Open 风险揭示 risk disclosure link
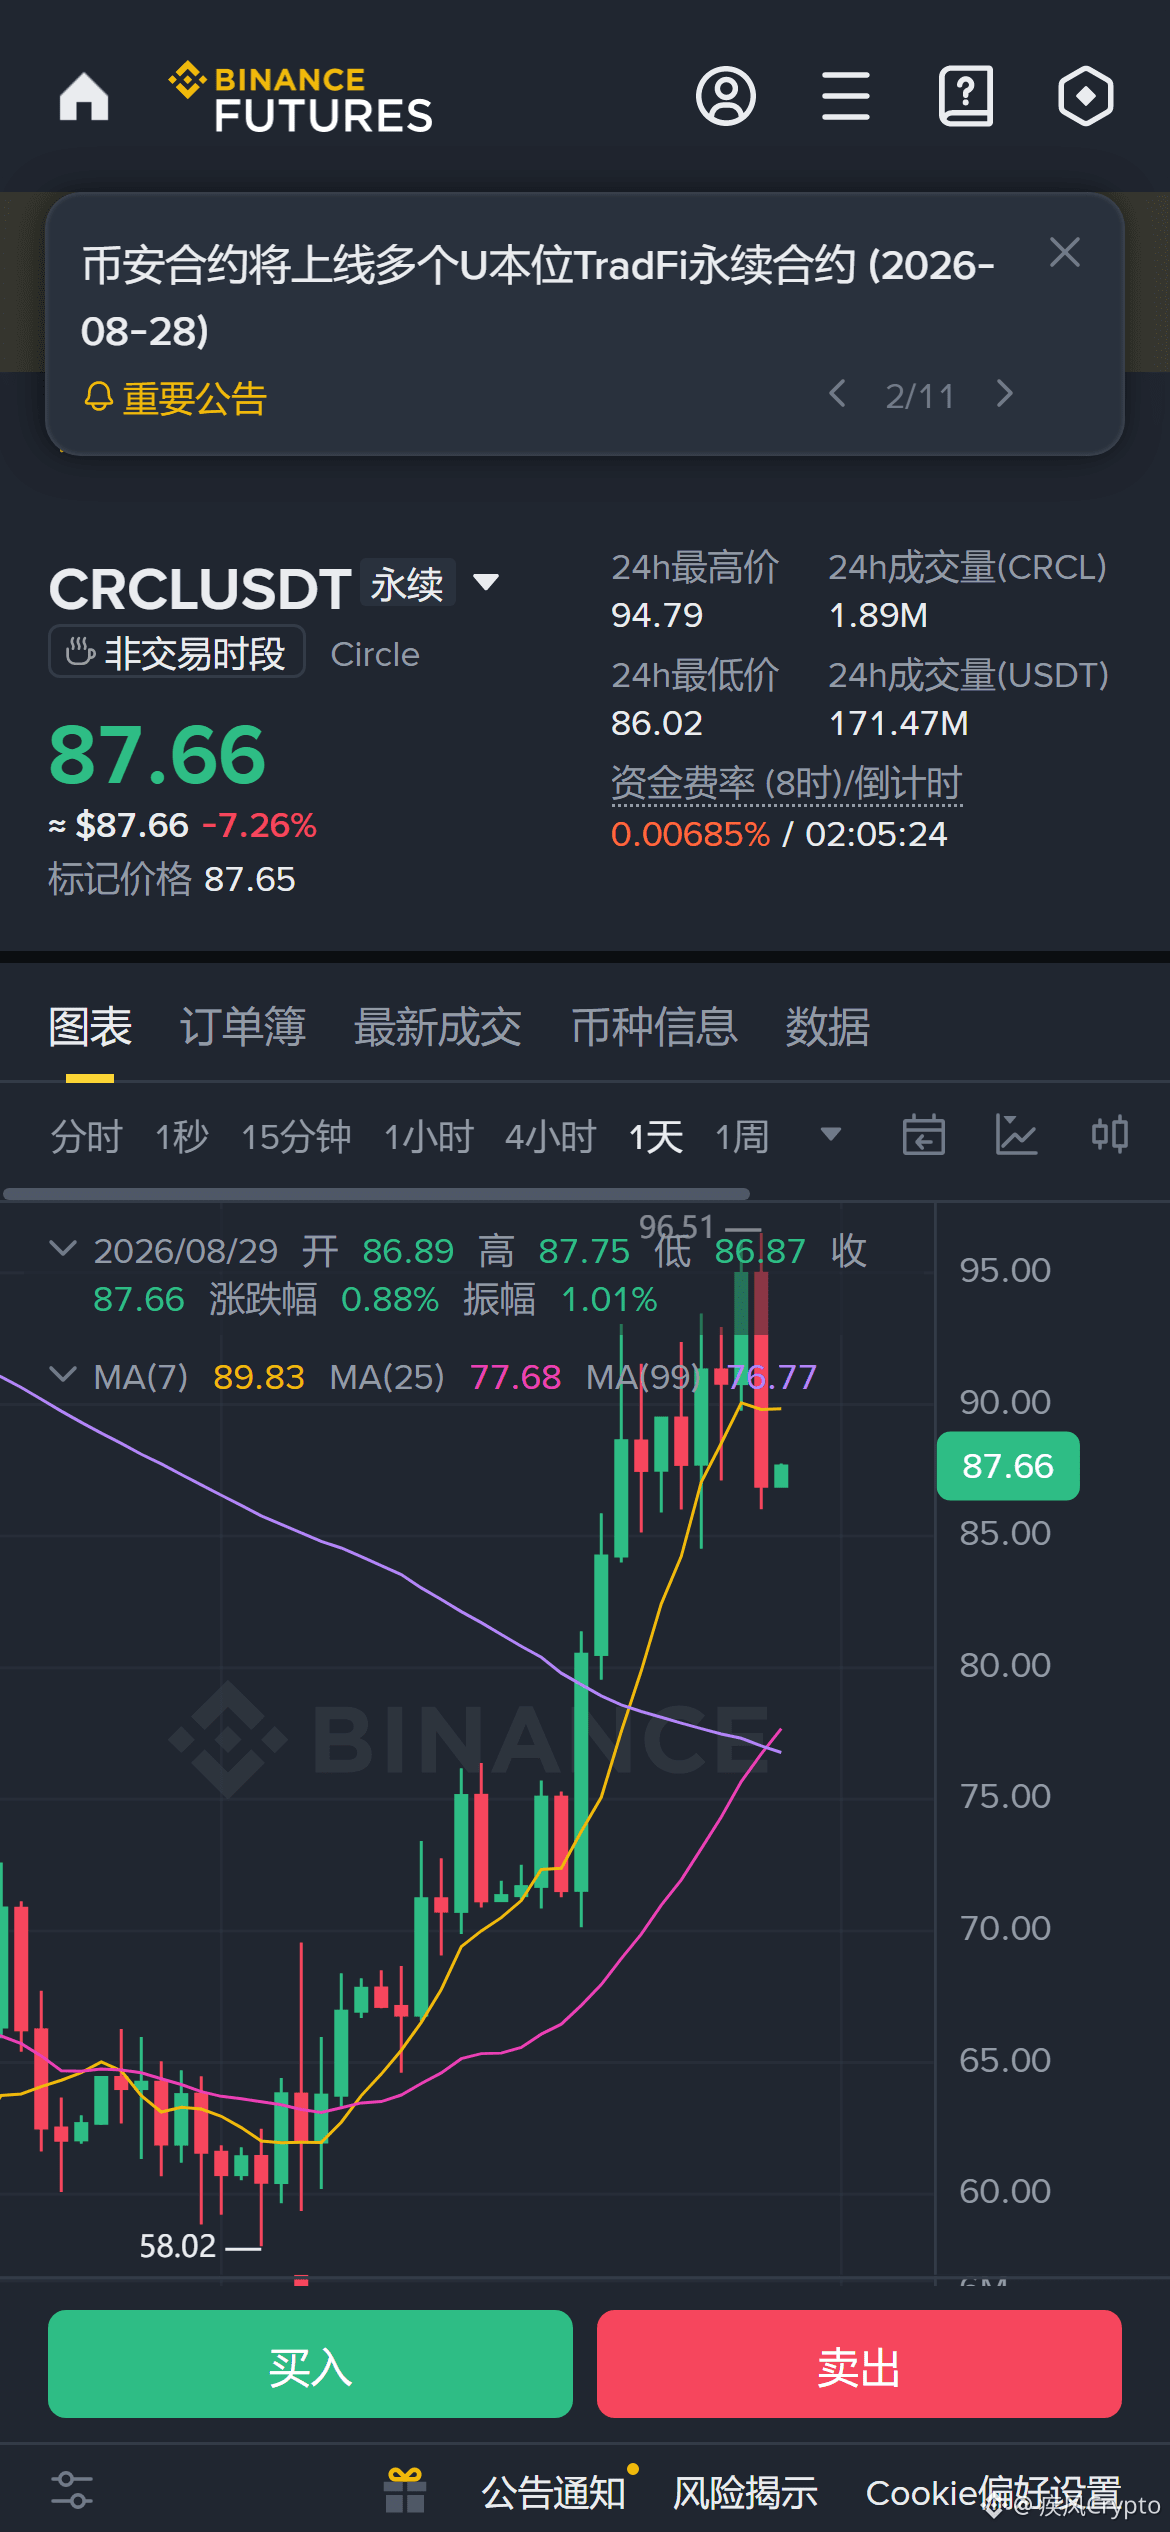Screen dimensions: 1170x2532 (x=746, y=2493)
